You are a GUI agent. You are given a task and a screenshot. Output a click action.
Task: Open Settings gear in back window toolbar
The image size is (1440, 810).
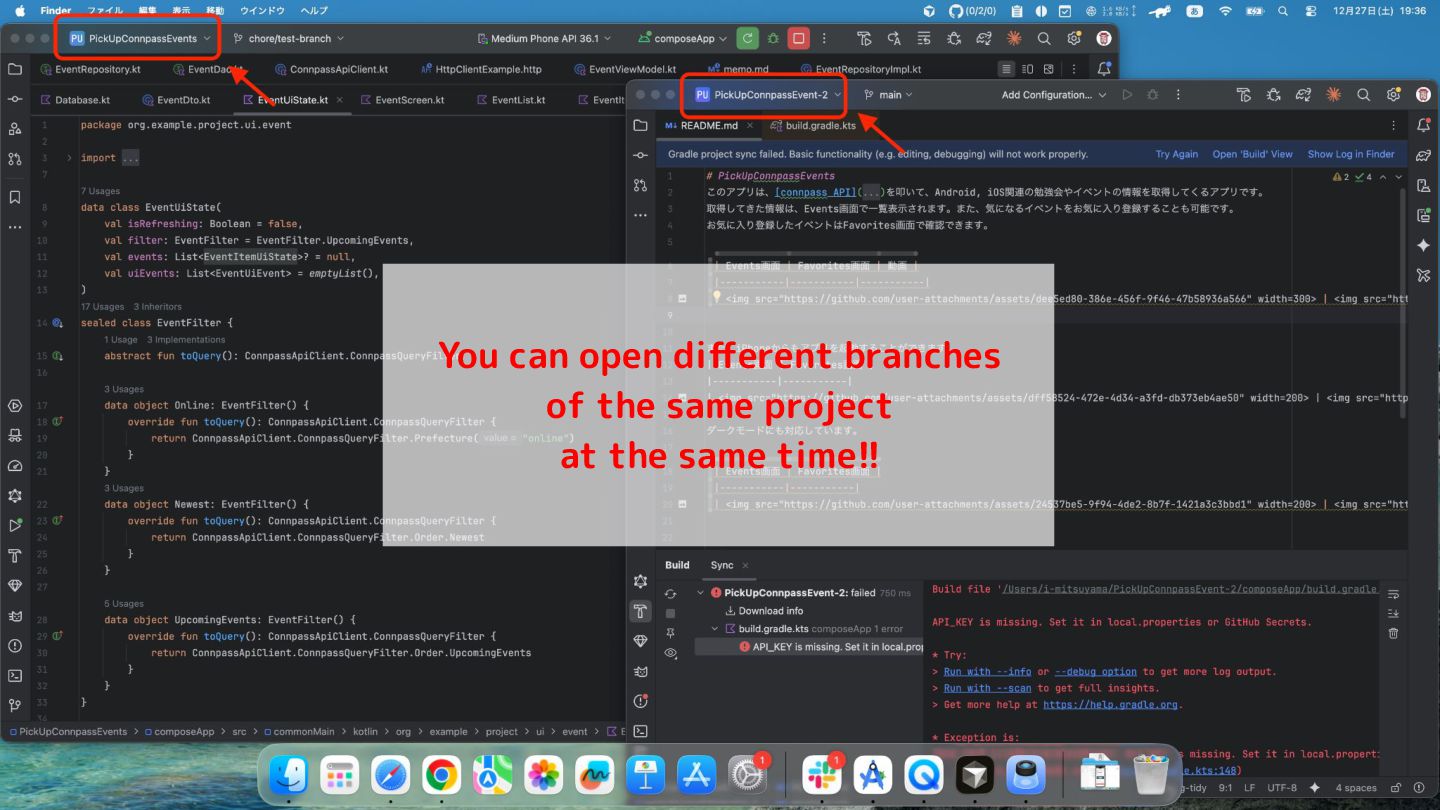[1074, 38]
